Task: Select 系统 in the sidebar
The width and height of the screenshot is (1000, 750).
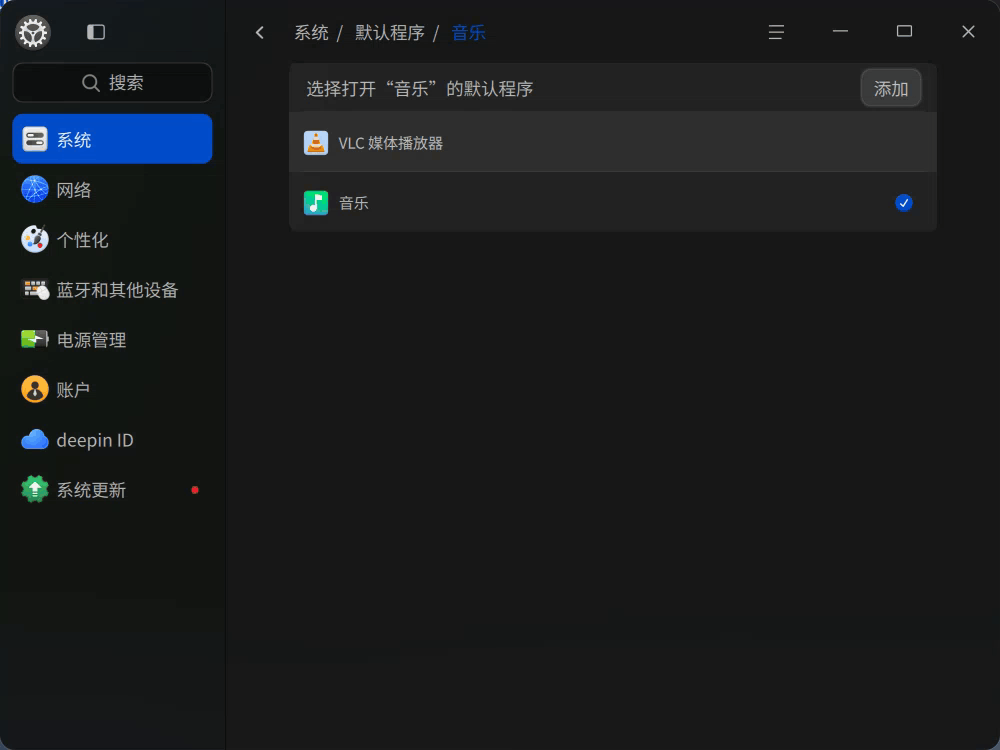Action: point(112,139)
